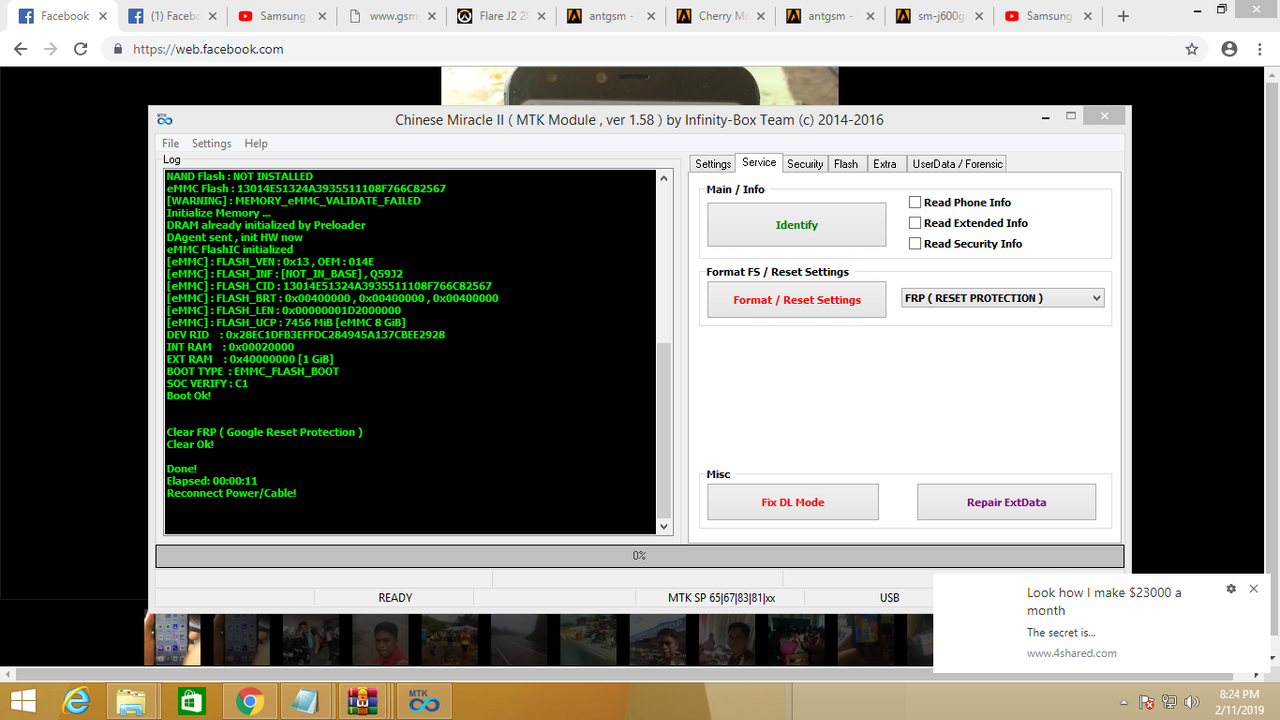1280x720 pixels.
Task: Click the Repair ExtData button
Action: click(x=1006, y=502)
